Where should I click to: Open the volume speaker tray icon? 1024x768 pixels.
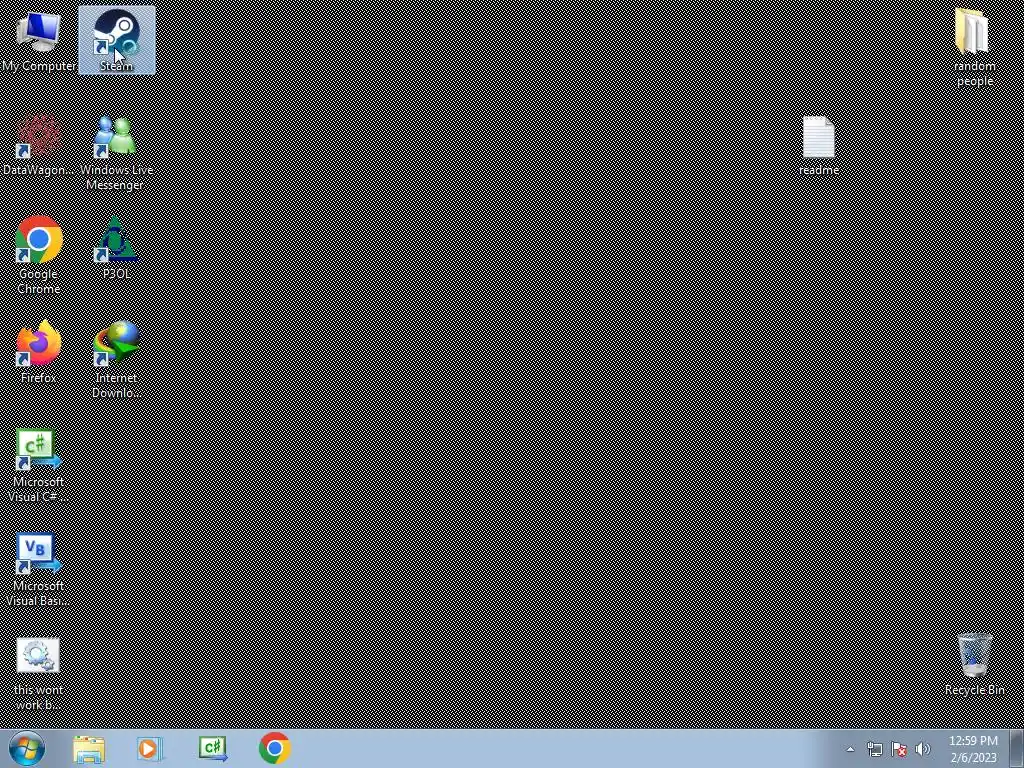923,749
